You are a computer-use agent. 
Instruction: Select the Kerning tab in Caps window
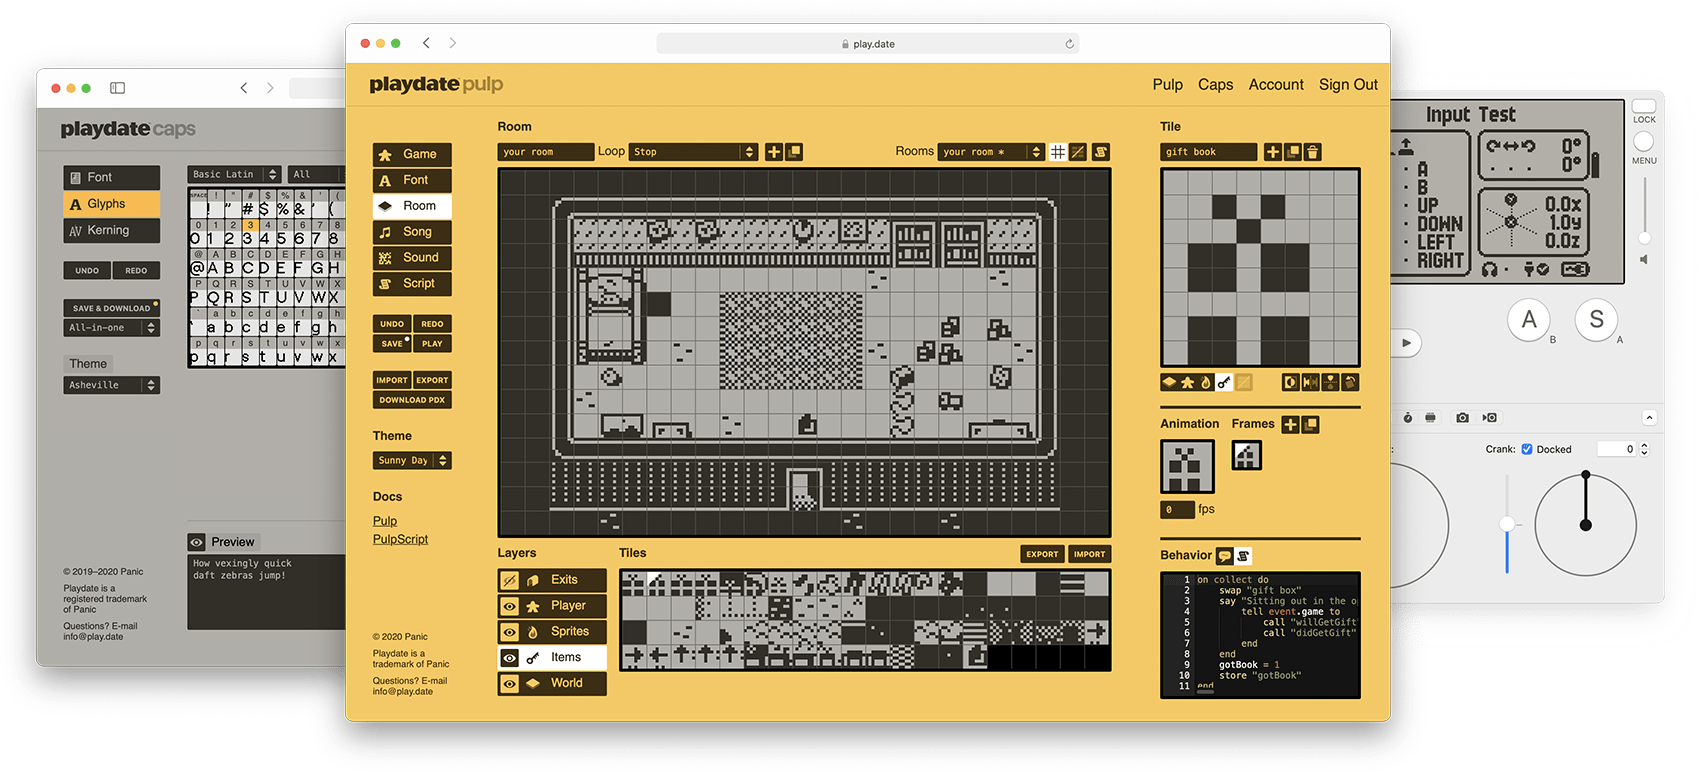pyautogui.click(x=112, y=231)
